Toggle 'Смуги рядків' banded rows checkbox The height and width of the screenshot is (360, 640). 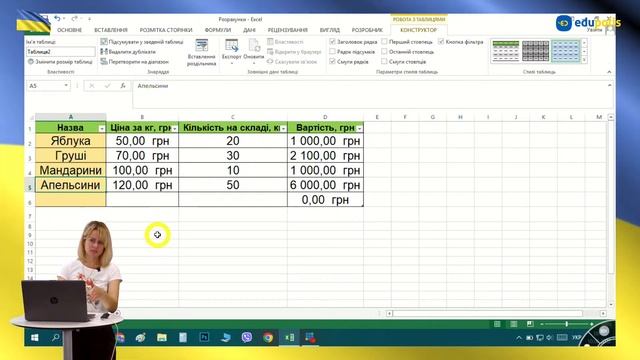(332, 61)
